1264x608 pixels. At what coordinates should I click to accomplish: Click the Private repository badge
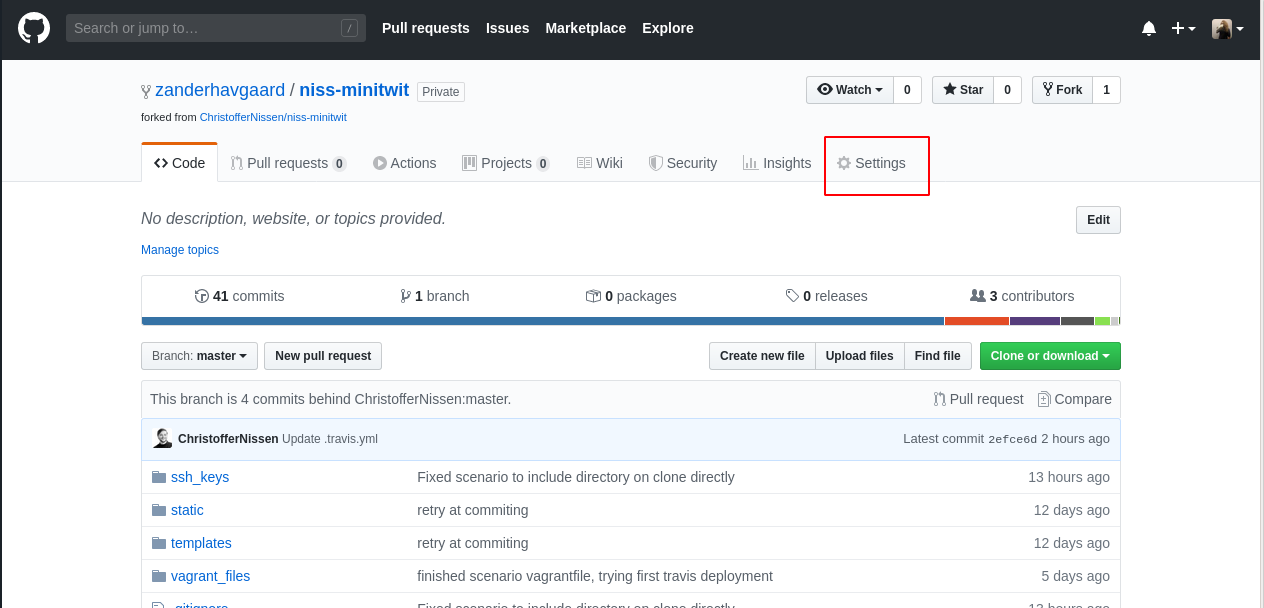tap(441, 92)
